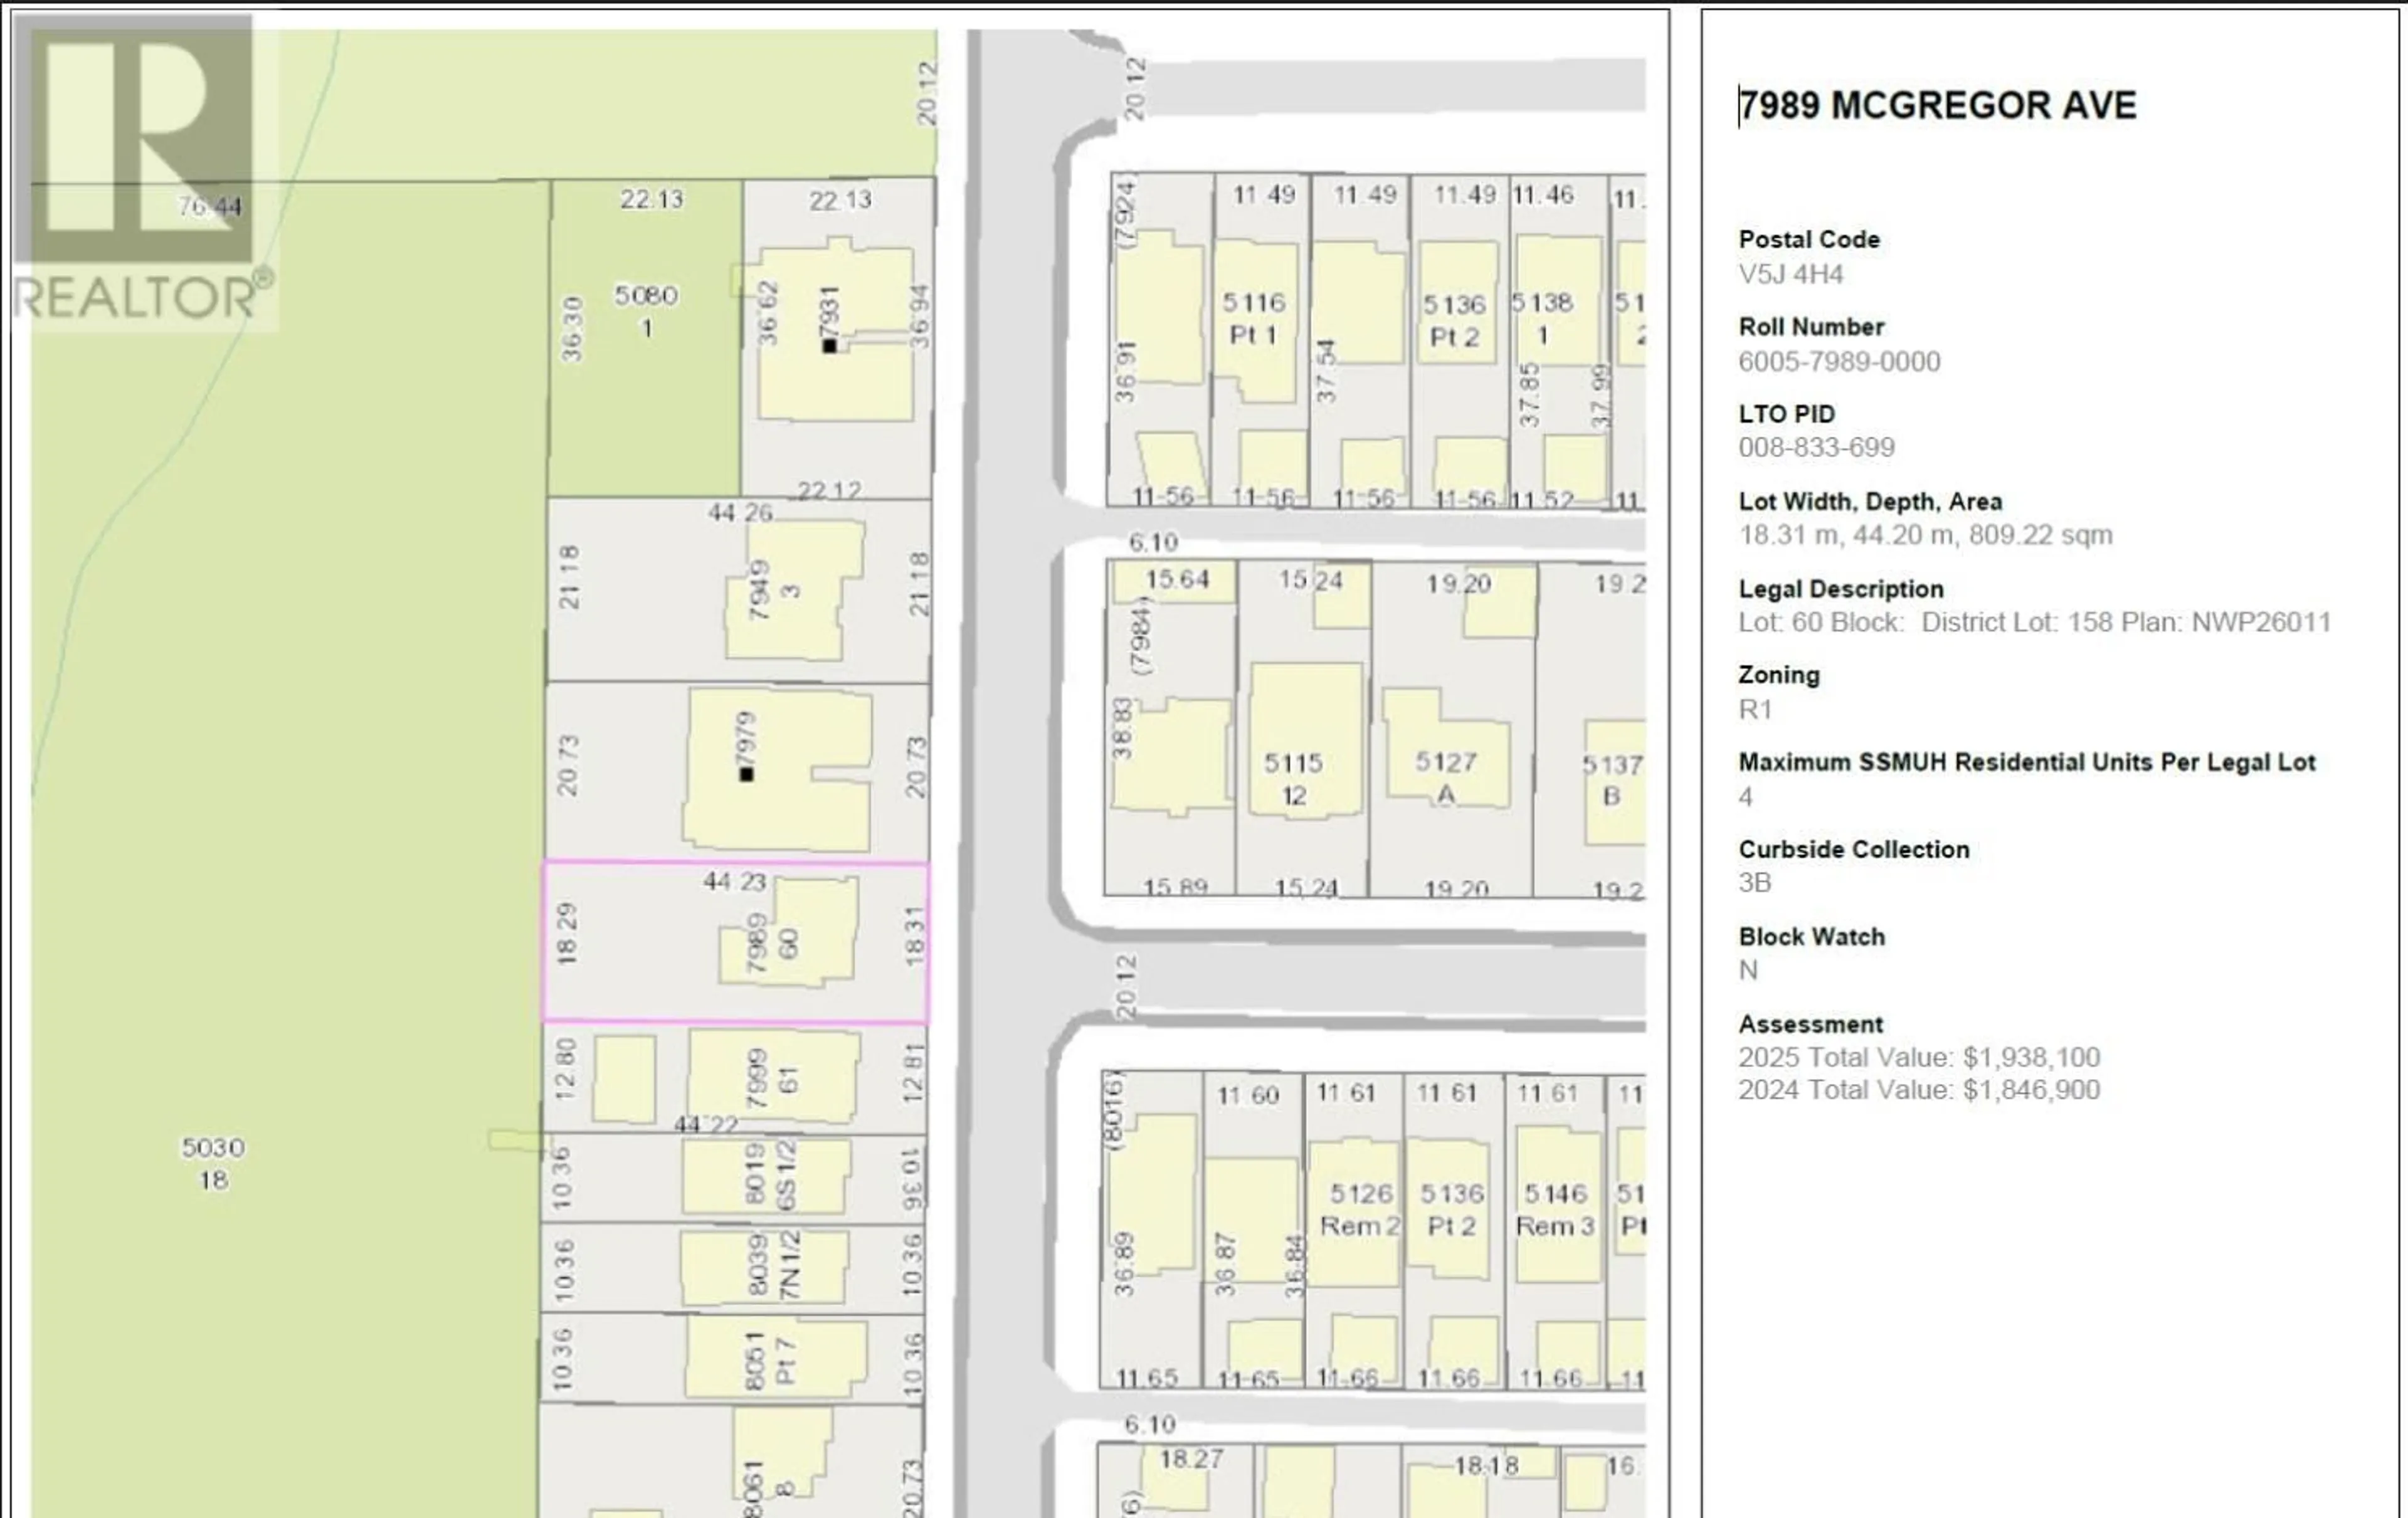Select the parcel labeled 7949 3
The height and width of the screenshot is (1518, 2408).
pyautogui.click(x=739, y=590)
